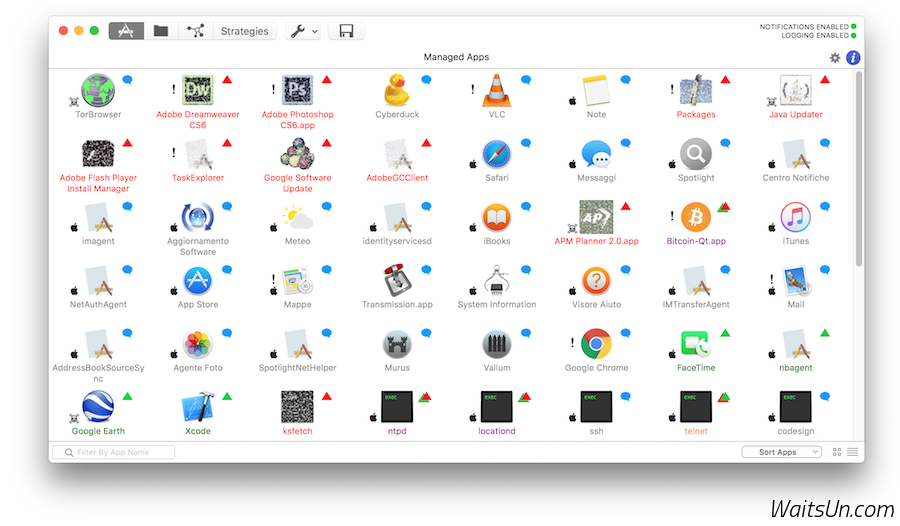Select the Cyberduck duck icon
The width and height of the screenshot is (900, 526).
(x=397, y=90)
